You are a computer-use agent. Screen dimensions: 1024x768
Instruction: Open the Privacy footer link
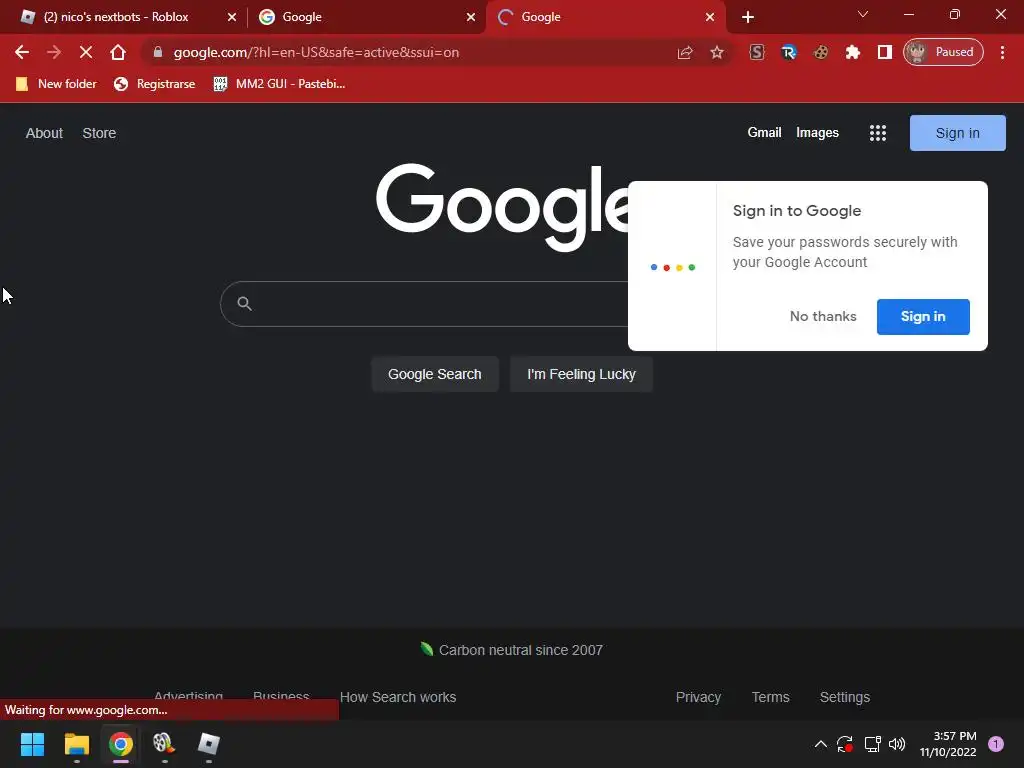698,697
